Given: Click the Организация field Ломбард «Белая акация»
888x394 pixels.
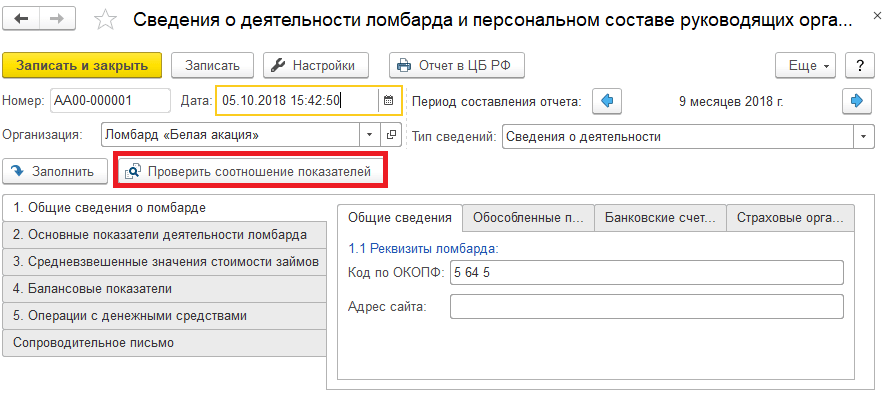Looking at the screenshot, I should (x=231, y=135).
